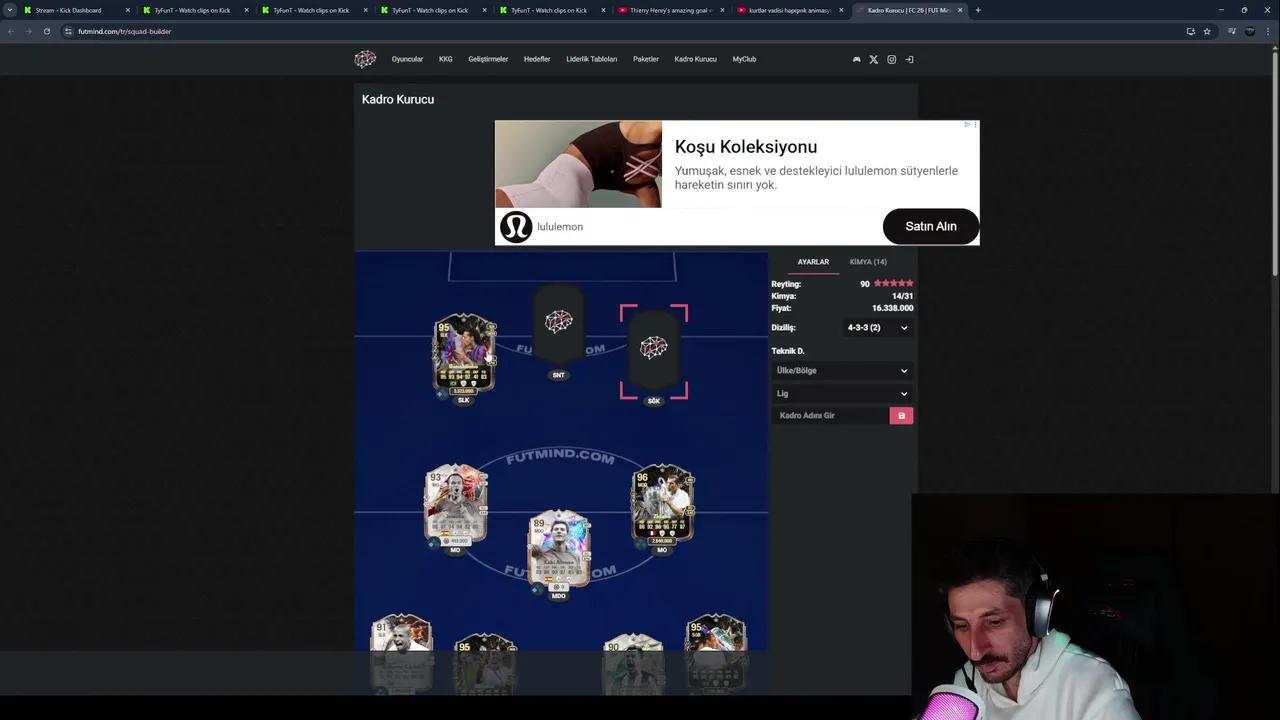Switch to the AYARLAR tab
1280x720 pixels.
coord(813,262)
